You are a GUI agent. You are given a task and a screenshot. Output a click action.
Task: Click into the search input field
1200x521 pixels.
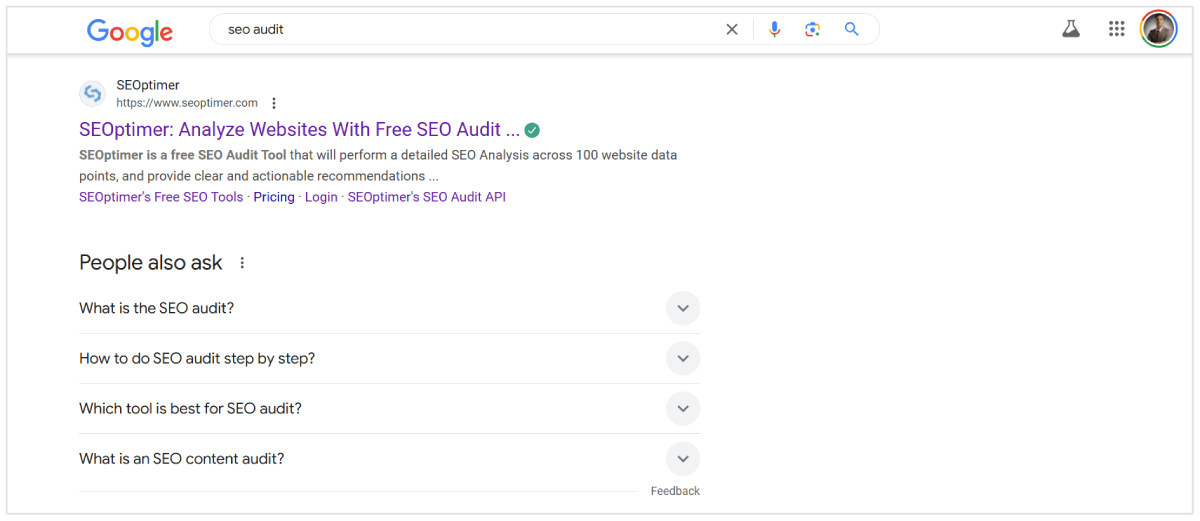tap(460, 30)
